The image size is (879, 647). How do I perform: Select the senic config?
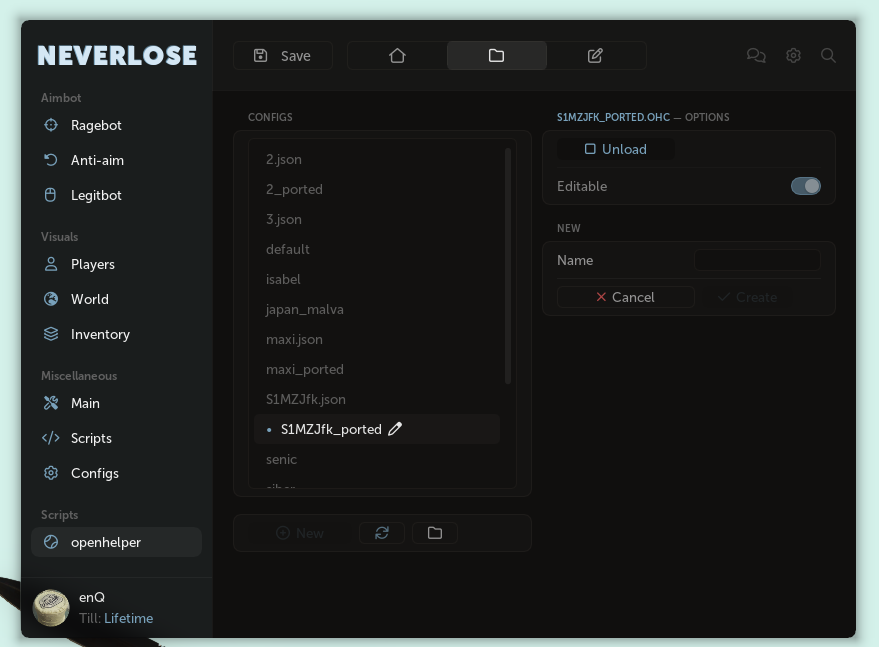pos(377,459)
